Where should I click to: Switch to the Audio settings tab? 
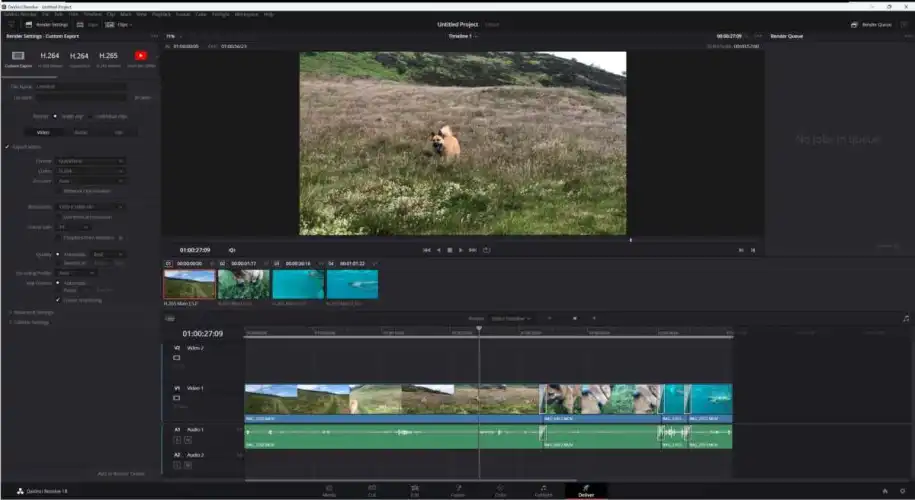80,131
